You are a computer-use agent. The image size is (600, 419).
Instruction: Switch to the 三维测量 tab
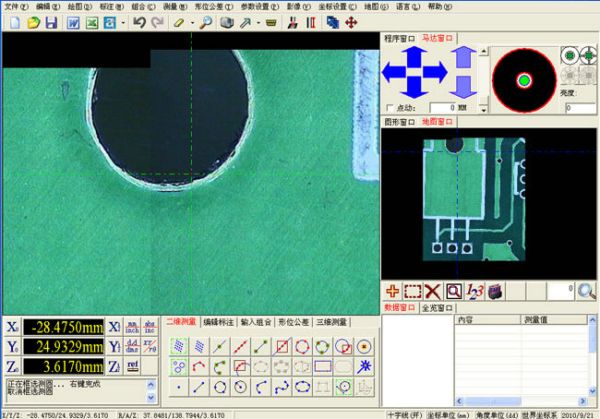(x=331, y=322)
